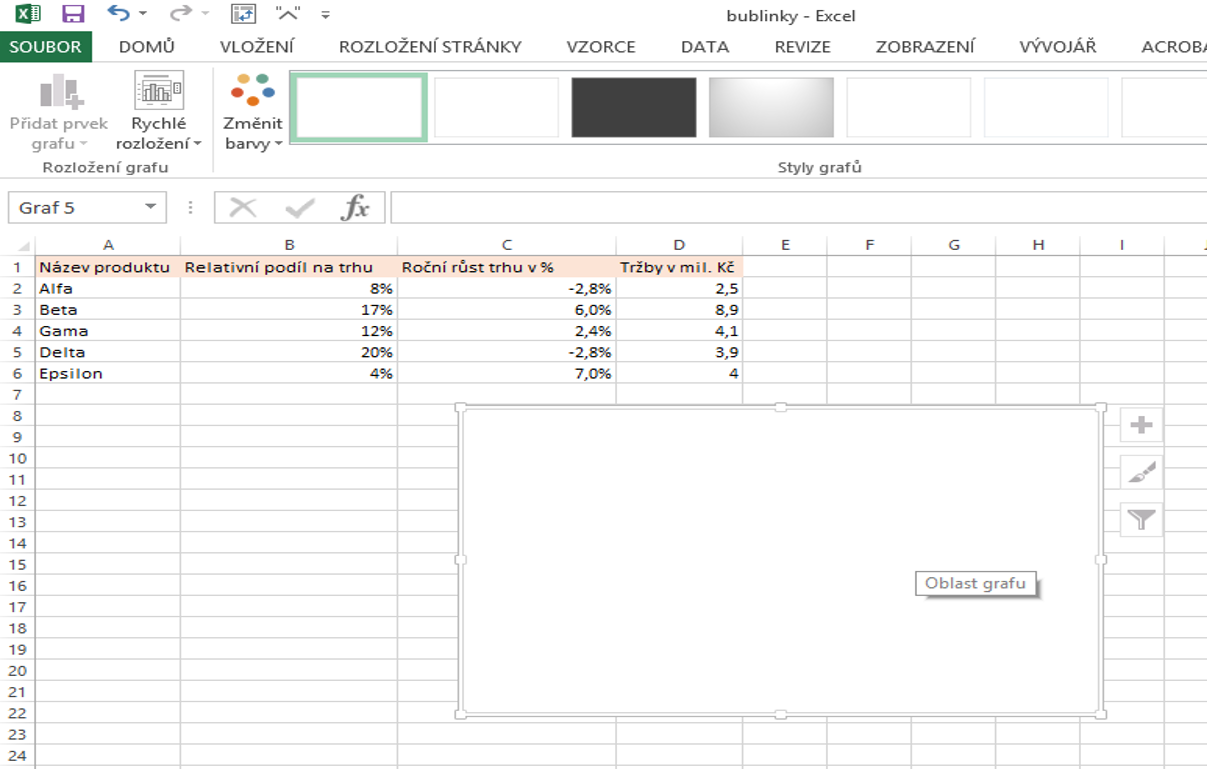Open the Insert Function fx dialog

[355, 208]
